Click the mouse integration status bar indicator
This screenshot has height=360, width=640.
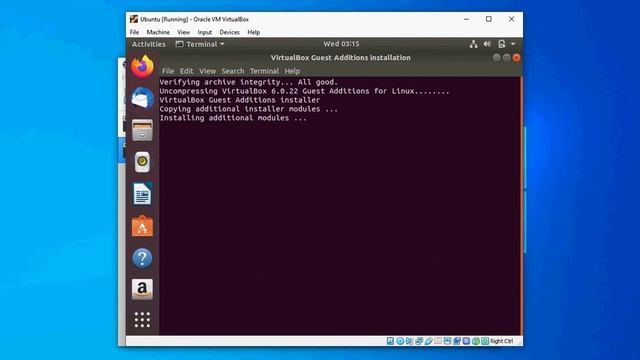(476, 341)
